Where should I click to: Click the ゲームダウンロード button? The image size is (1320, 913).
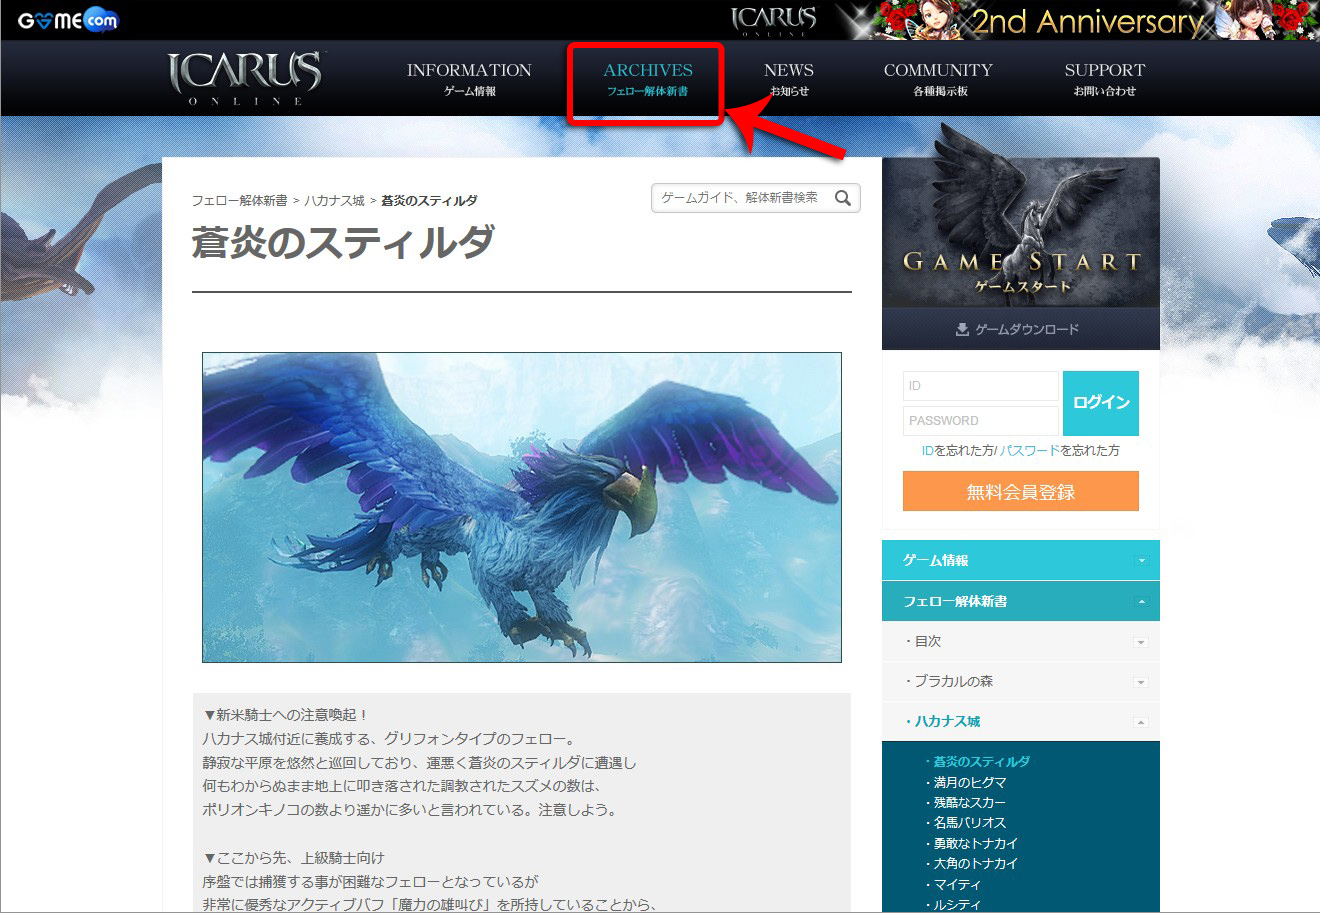tap(1021, 329)
